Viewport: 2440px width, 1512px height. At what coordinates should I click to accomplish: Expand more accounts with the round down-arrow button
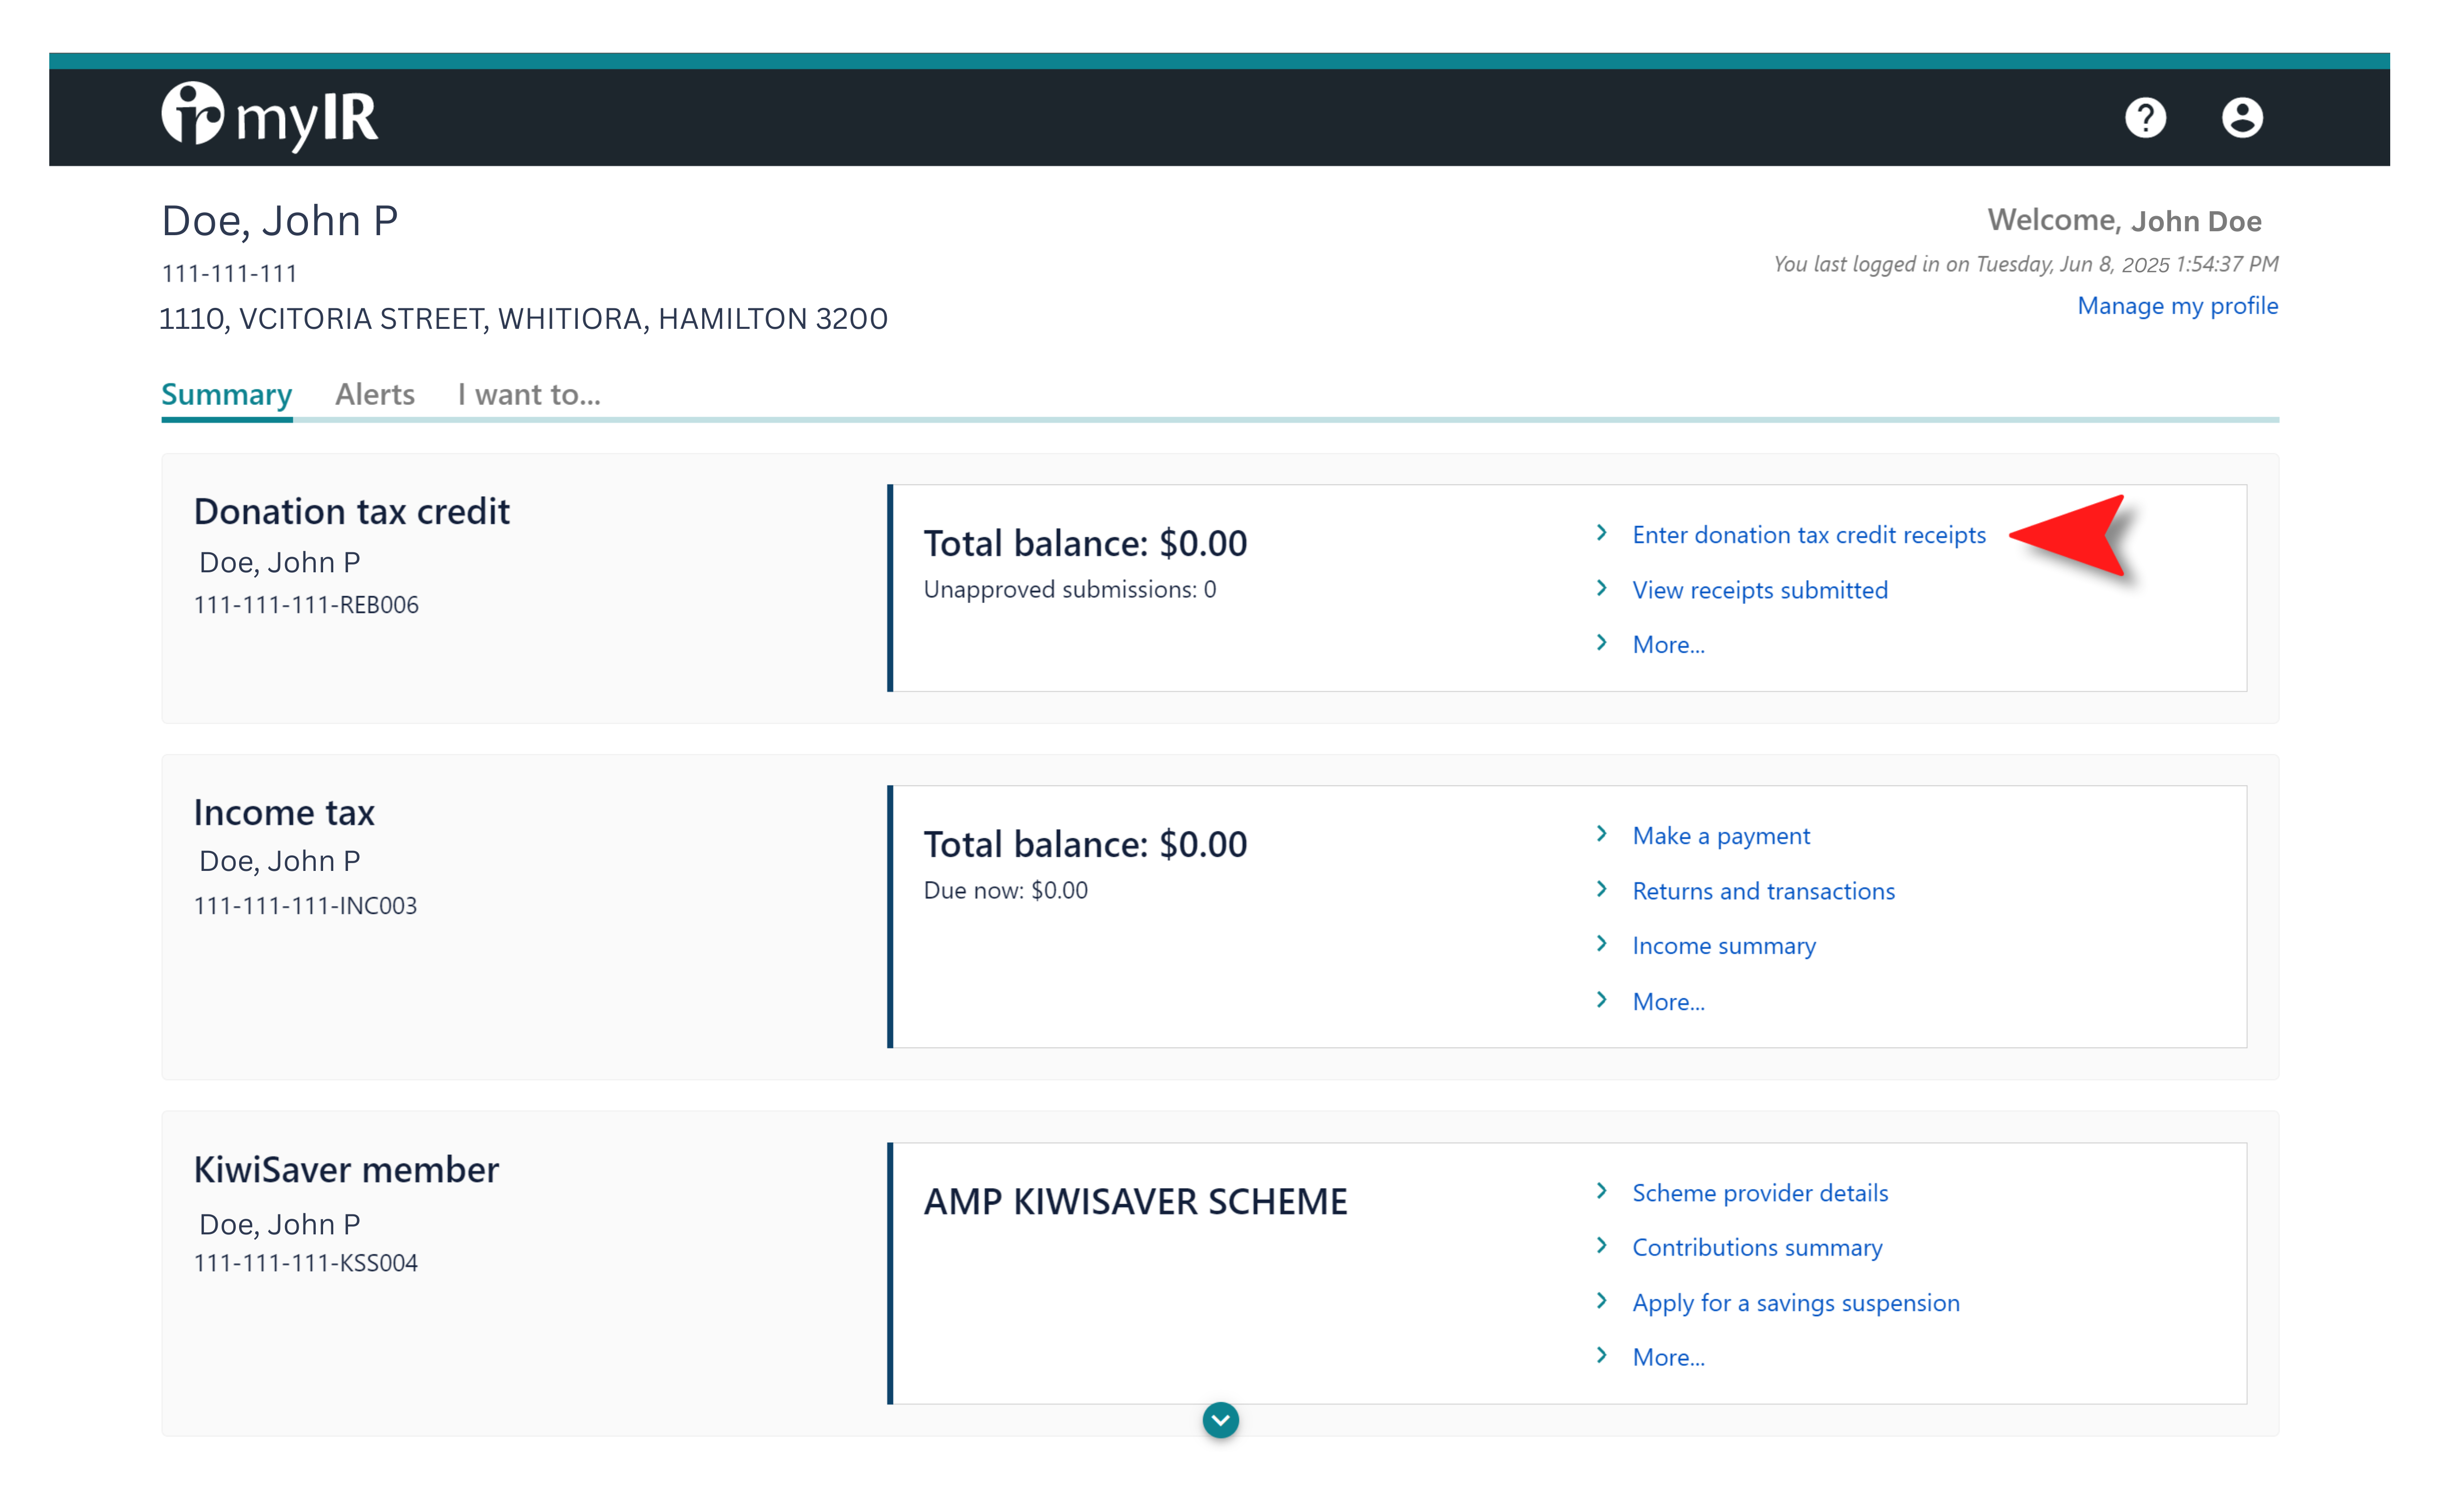[1220, 1419]
